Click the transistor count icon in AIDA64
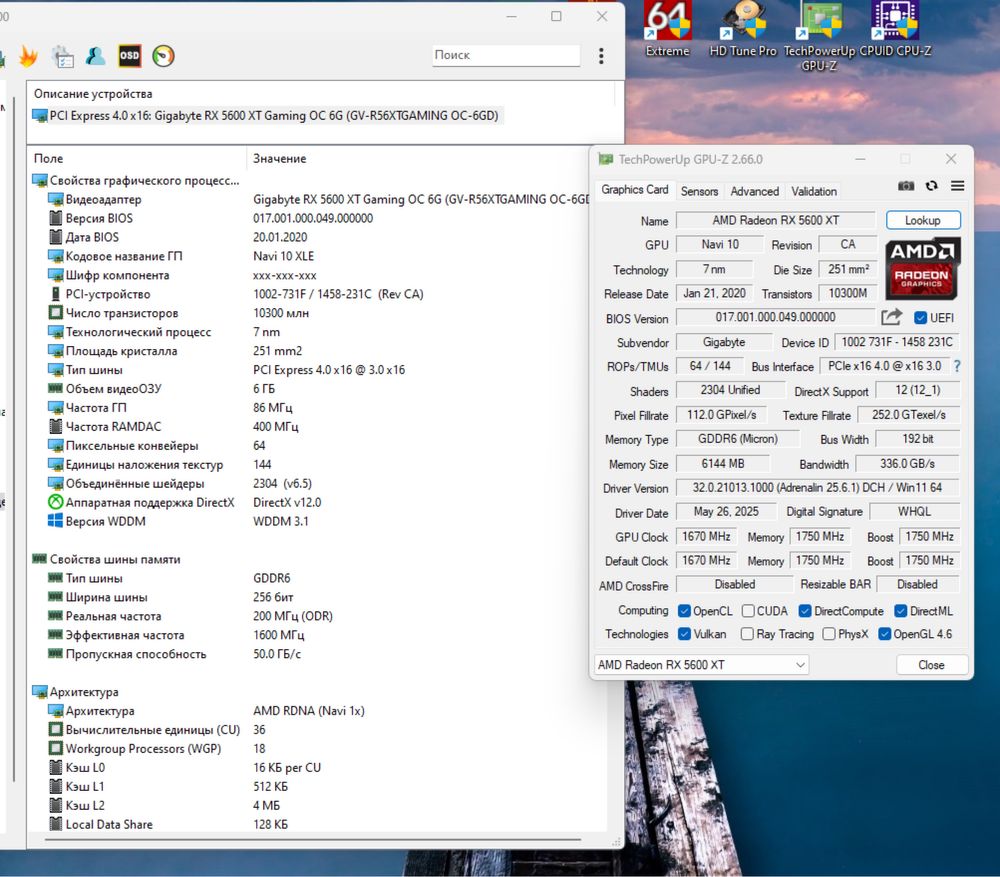This screenshot has width=1000, height=877. pos(55,313)
